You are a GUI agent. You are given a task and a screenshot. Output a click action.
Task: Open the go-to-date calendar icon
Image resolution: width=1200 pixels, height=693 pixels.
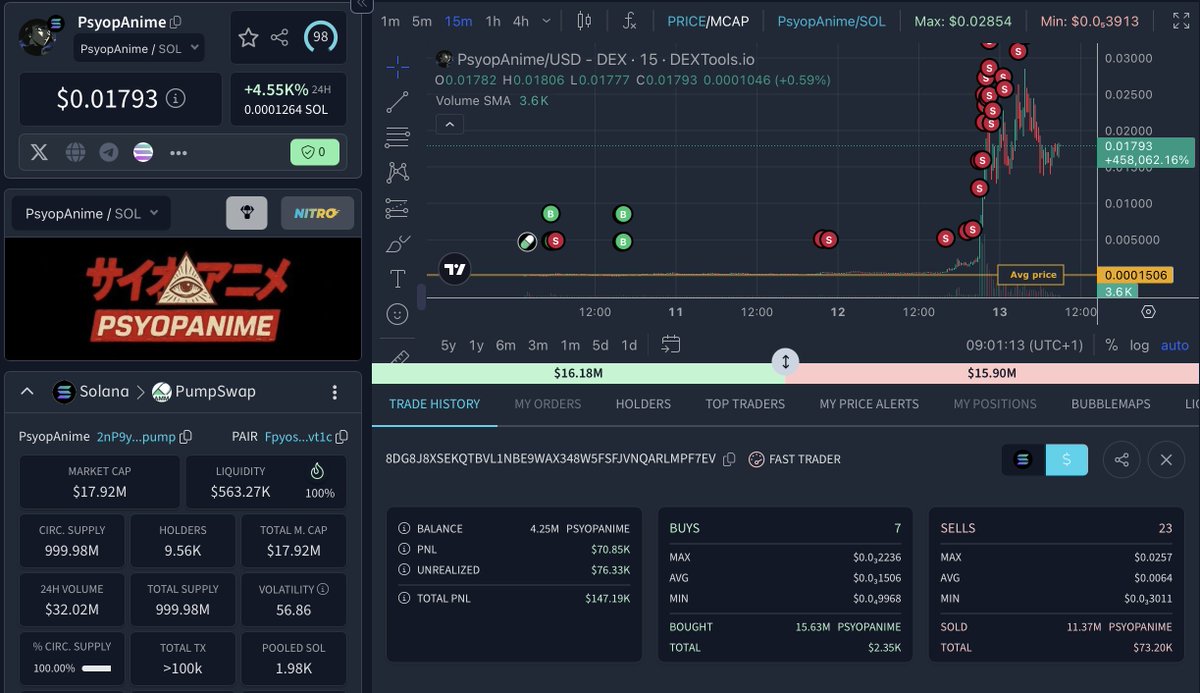(x=671, y=345)
